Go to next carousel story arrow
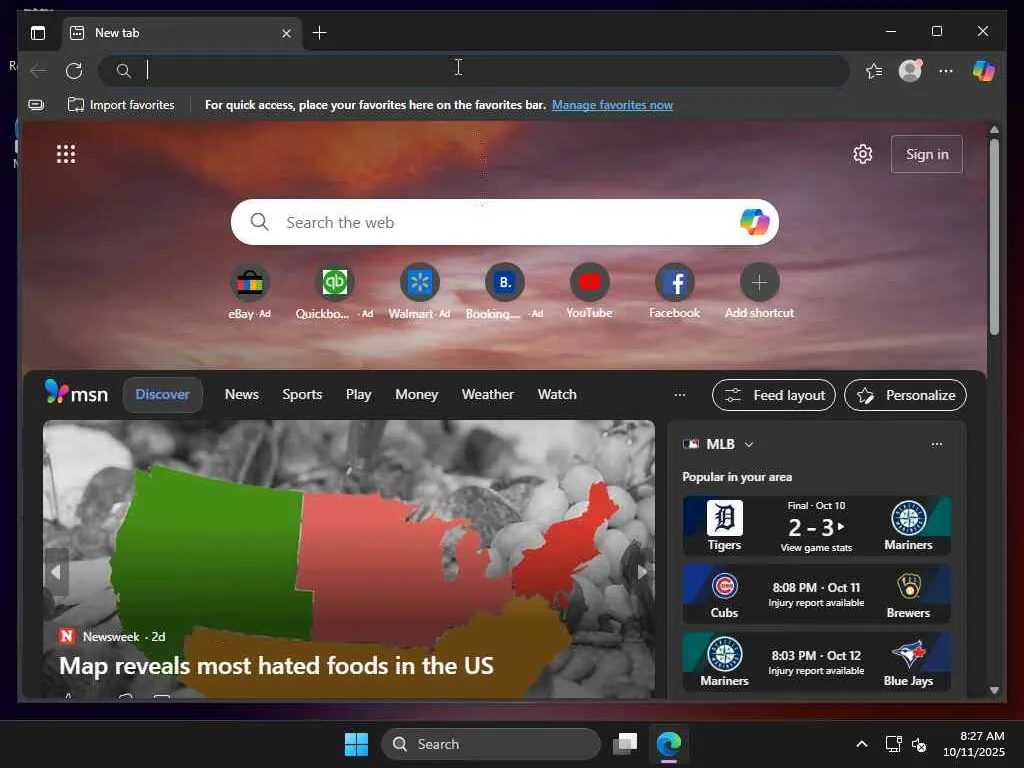Viewport: 1024px width, 768px height. point(642,572)
